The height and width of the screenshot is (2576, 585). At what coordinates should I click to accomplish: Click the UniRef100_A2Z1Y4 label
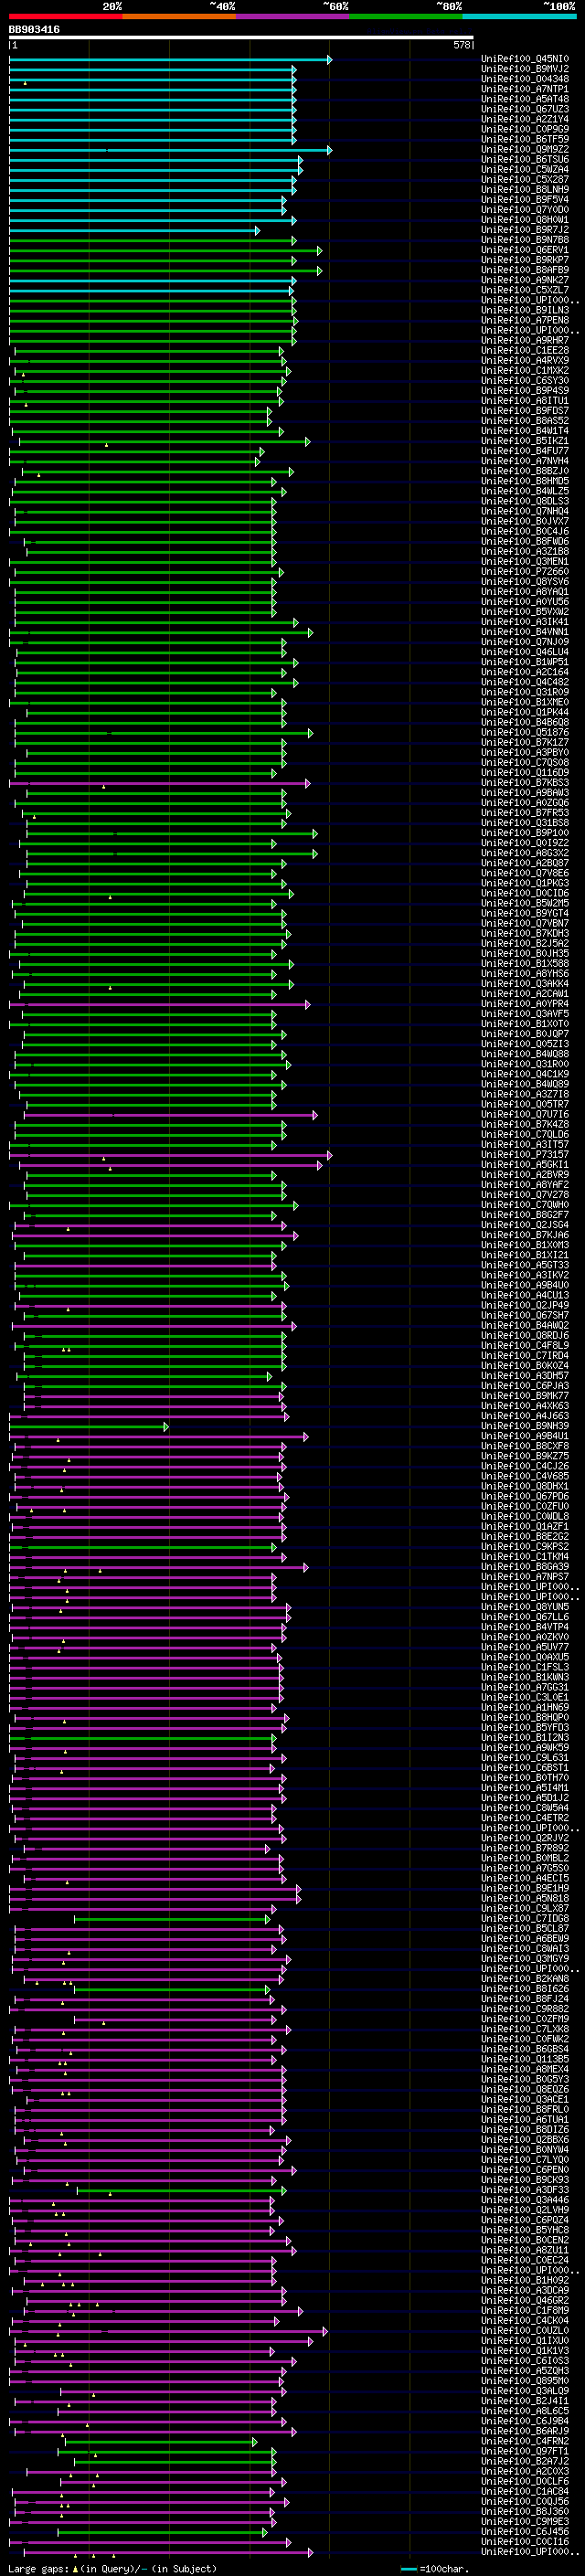[x=525, y=119]
